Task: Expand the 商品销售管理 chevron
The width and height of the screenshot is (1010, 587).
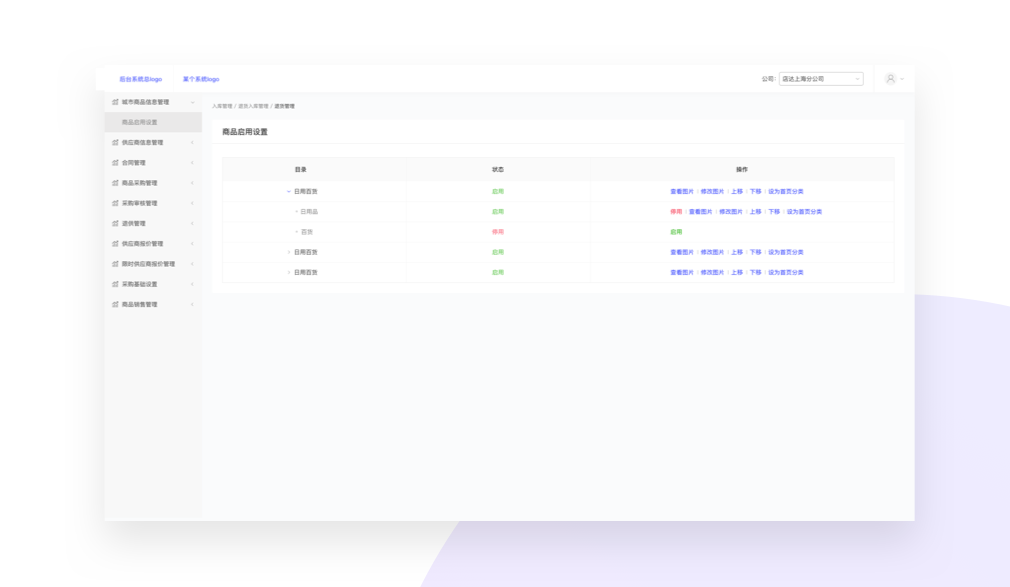Action: click(192, 304)
